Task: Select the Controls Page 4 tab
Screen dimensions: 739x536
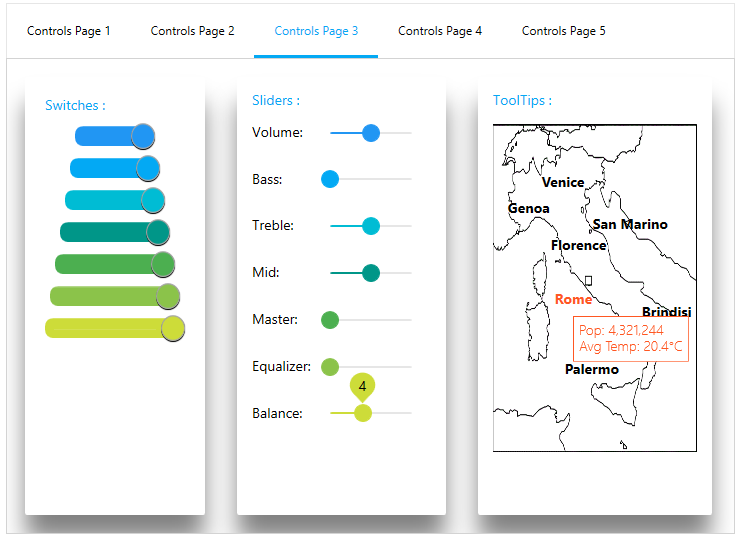Action: click(x=440, y=31)
